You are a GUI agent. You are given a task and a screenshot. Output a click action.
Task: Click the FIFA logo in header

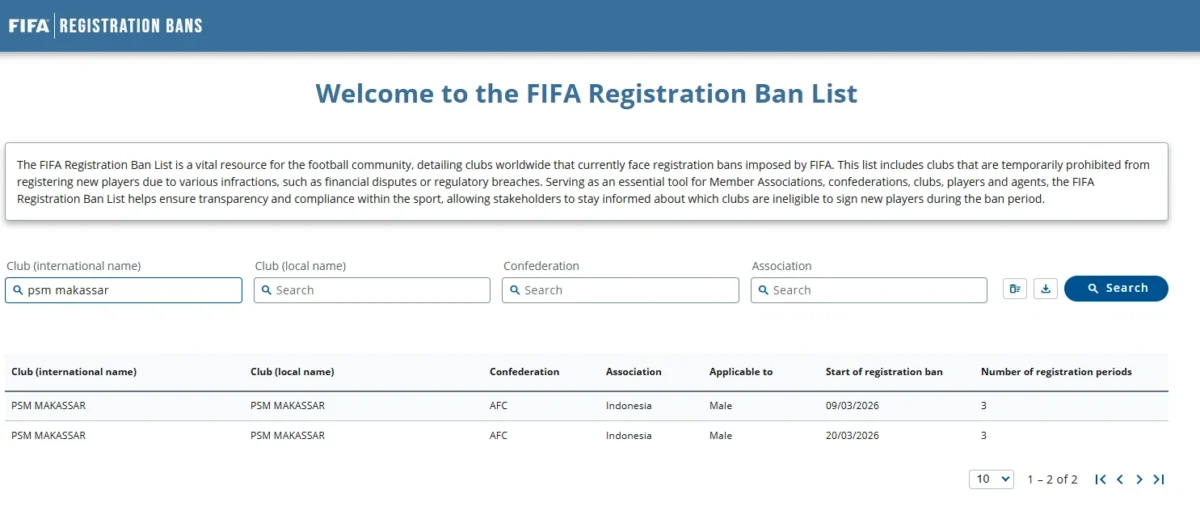[28, 25]
